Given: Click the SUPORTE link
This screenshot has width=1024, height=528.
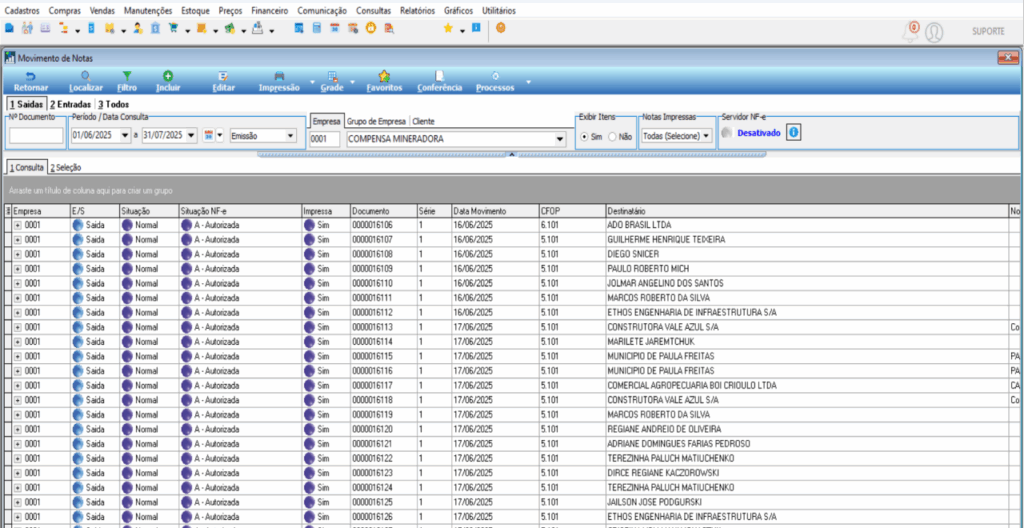Looking at the screenshot, I should coord(988,31).
